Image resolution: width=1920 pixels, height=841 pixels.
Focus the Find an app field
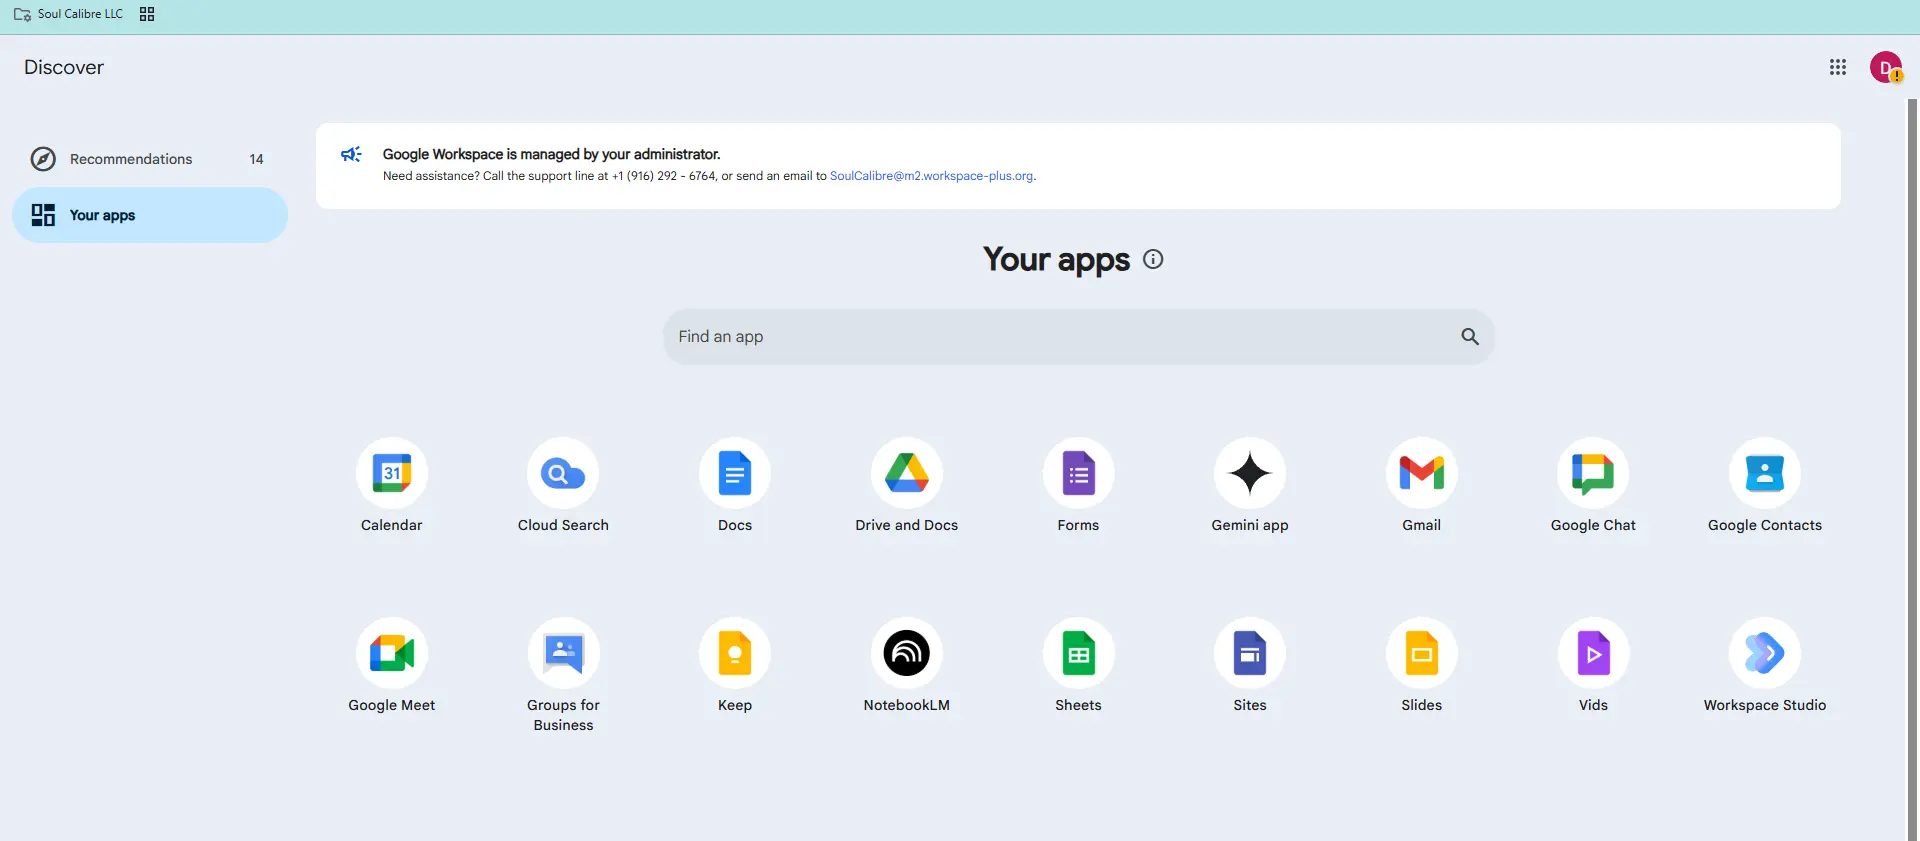coord(1078,337)
